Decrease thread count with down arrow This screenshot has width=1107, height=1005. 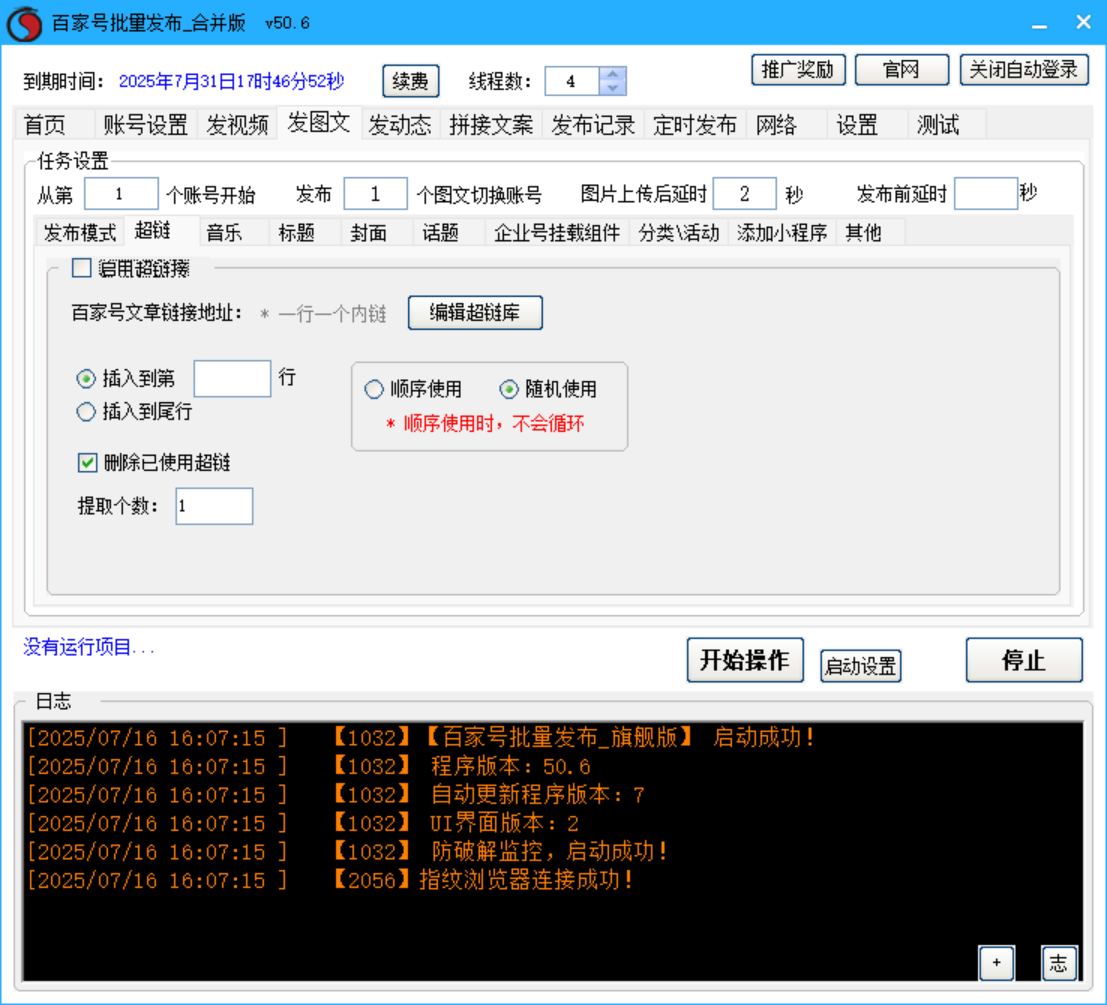[x=612, y=88]
